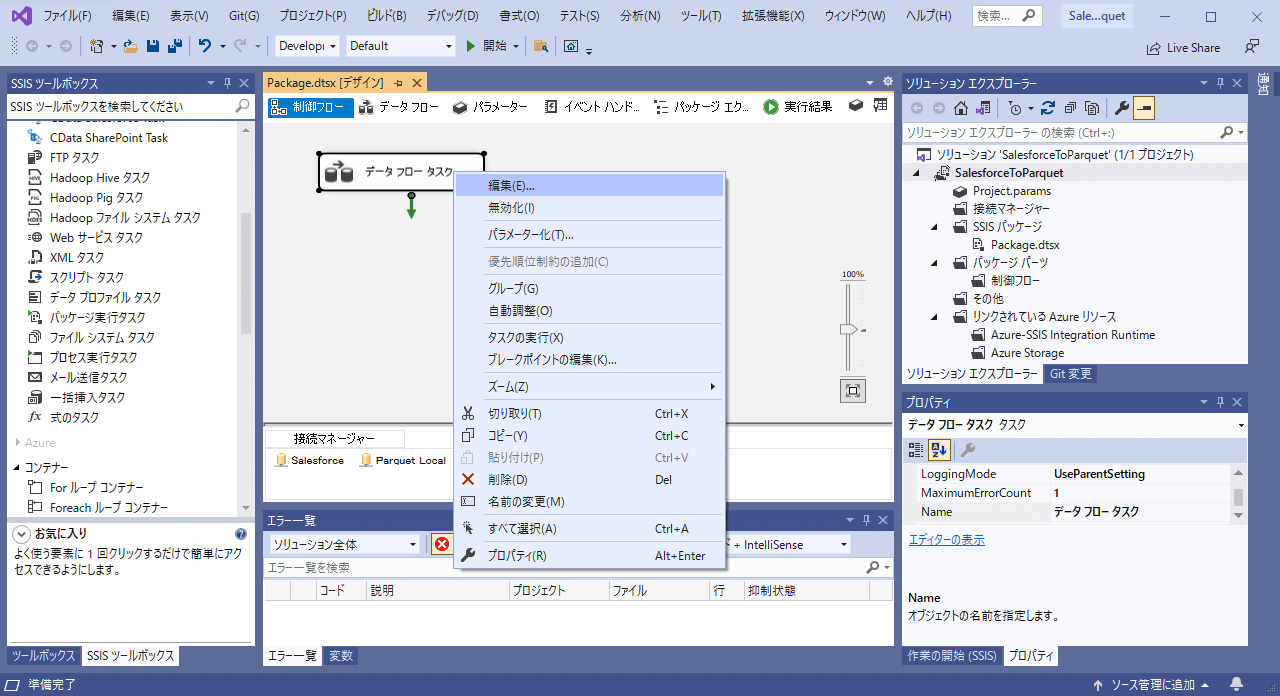Click the undo toolbar icon
Screen dimensions: 1280x696
pos(205,46)
